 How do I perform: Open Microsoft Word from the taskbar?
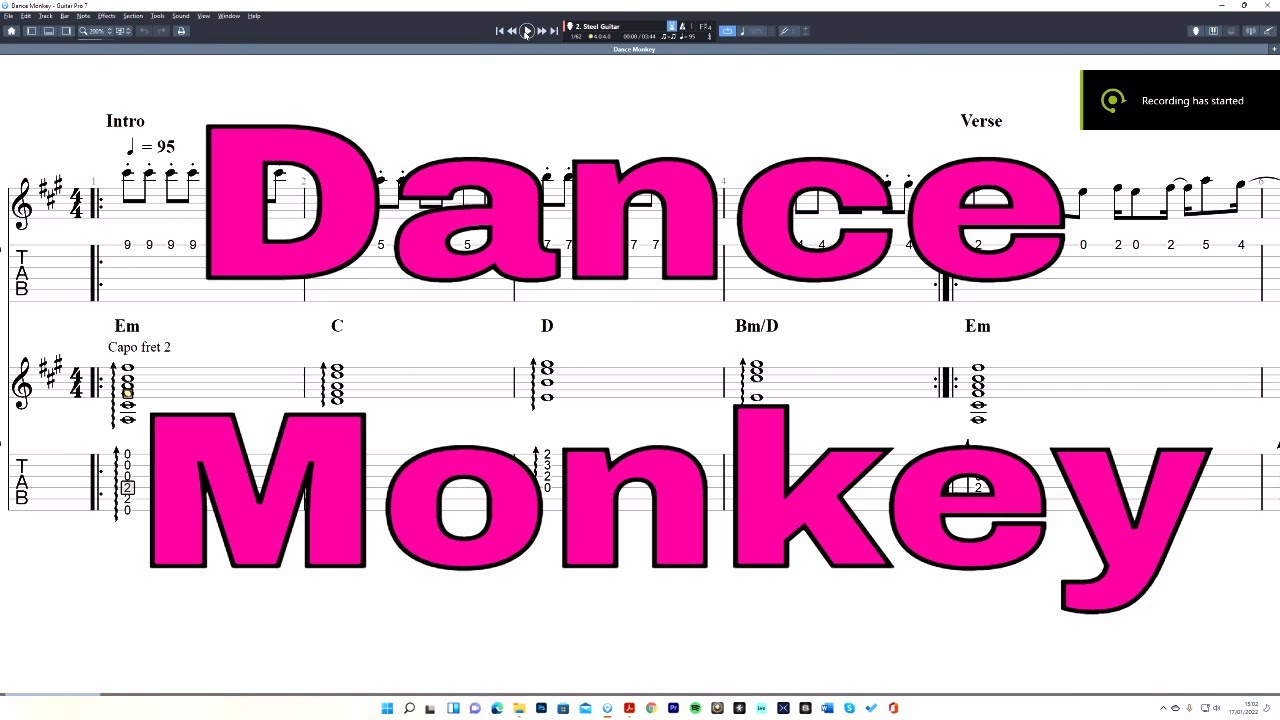827,708
